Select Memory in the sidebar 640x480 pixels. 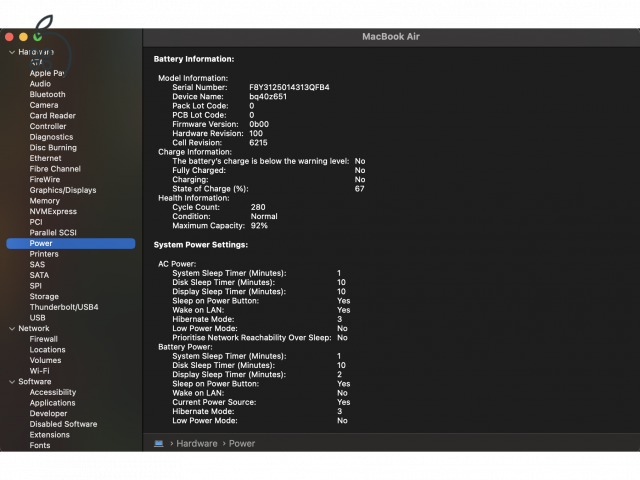tap(44, 201)
